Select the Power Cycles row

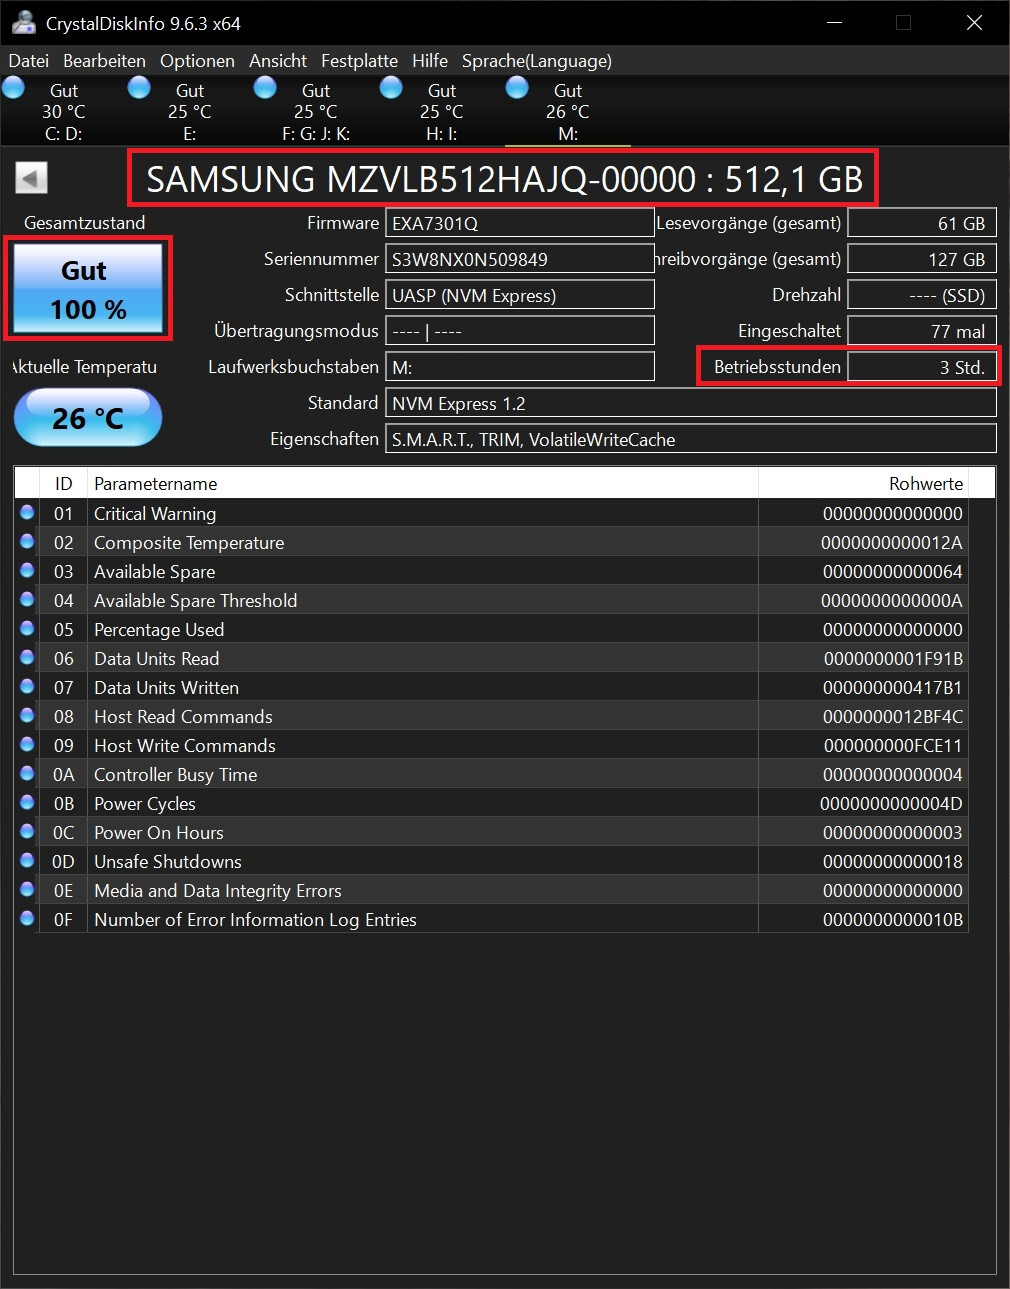[491, 803]
